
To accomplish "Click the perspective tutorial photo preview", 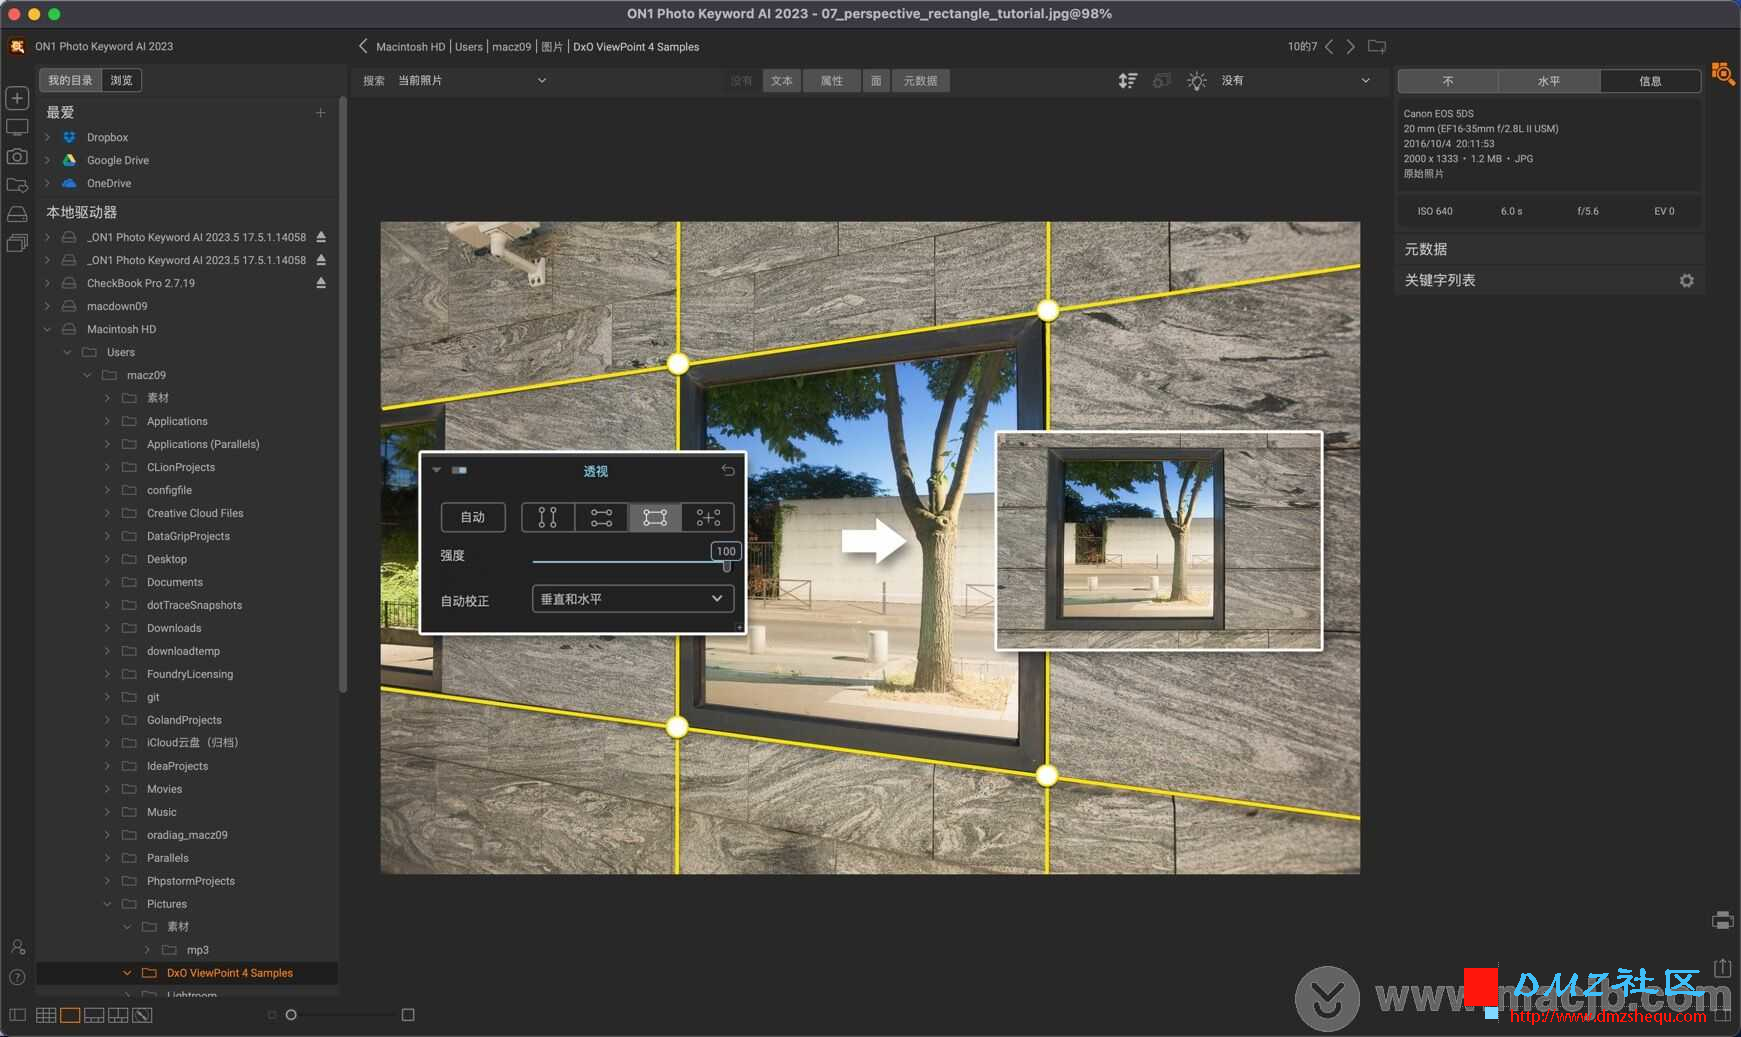I will (x=870, y=547).
